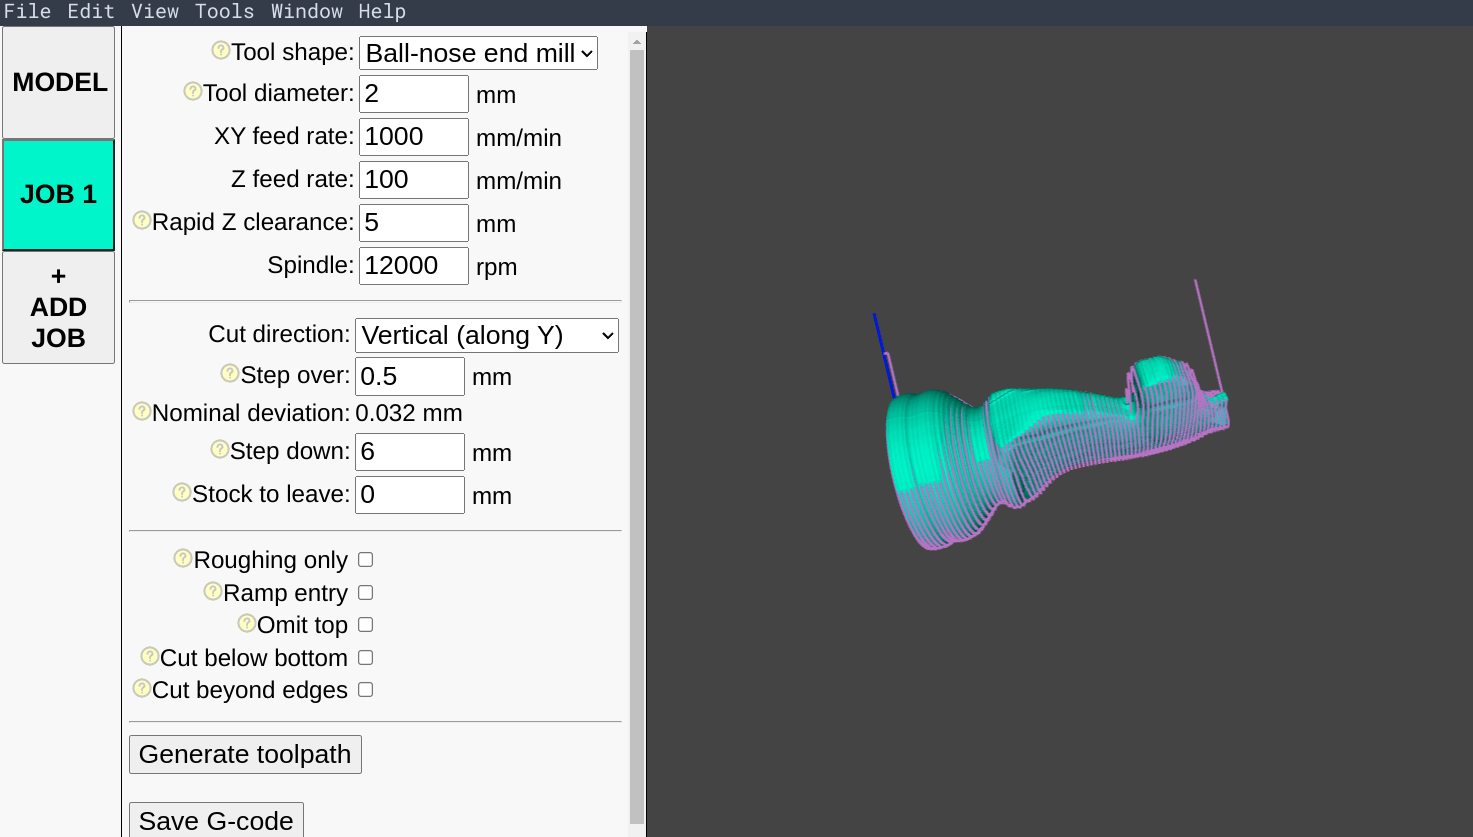Open the Tools menu

point(224,12)
